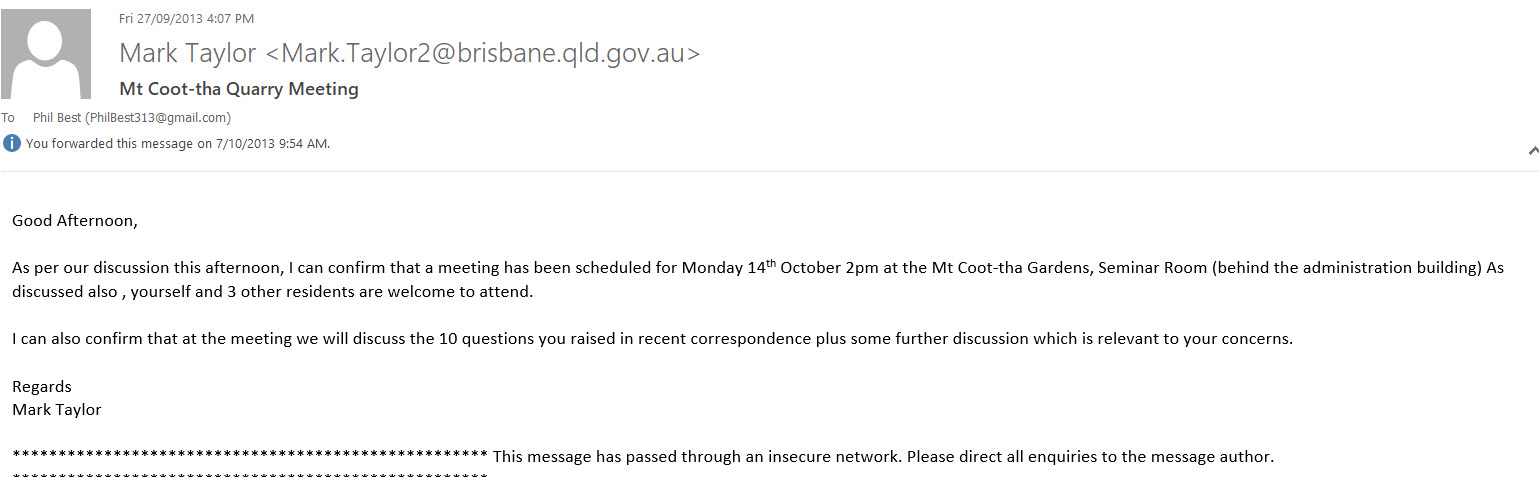Click the Mark Taylor signature name
Viewport: 1539px width, 477px height.
[57, 409]
